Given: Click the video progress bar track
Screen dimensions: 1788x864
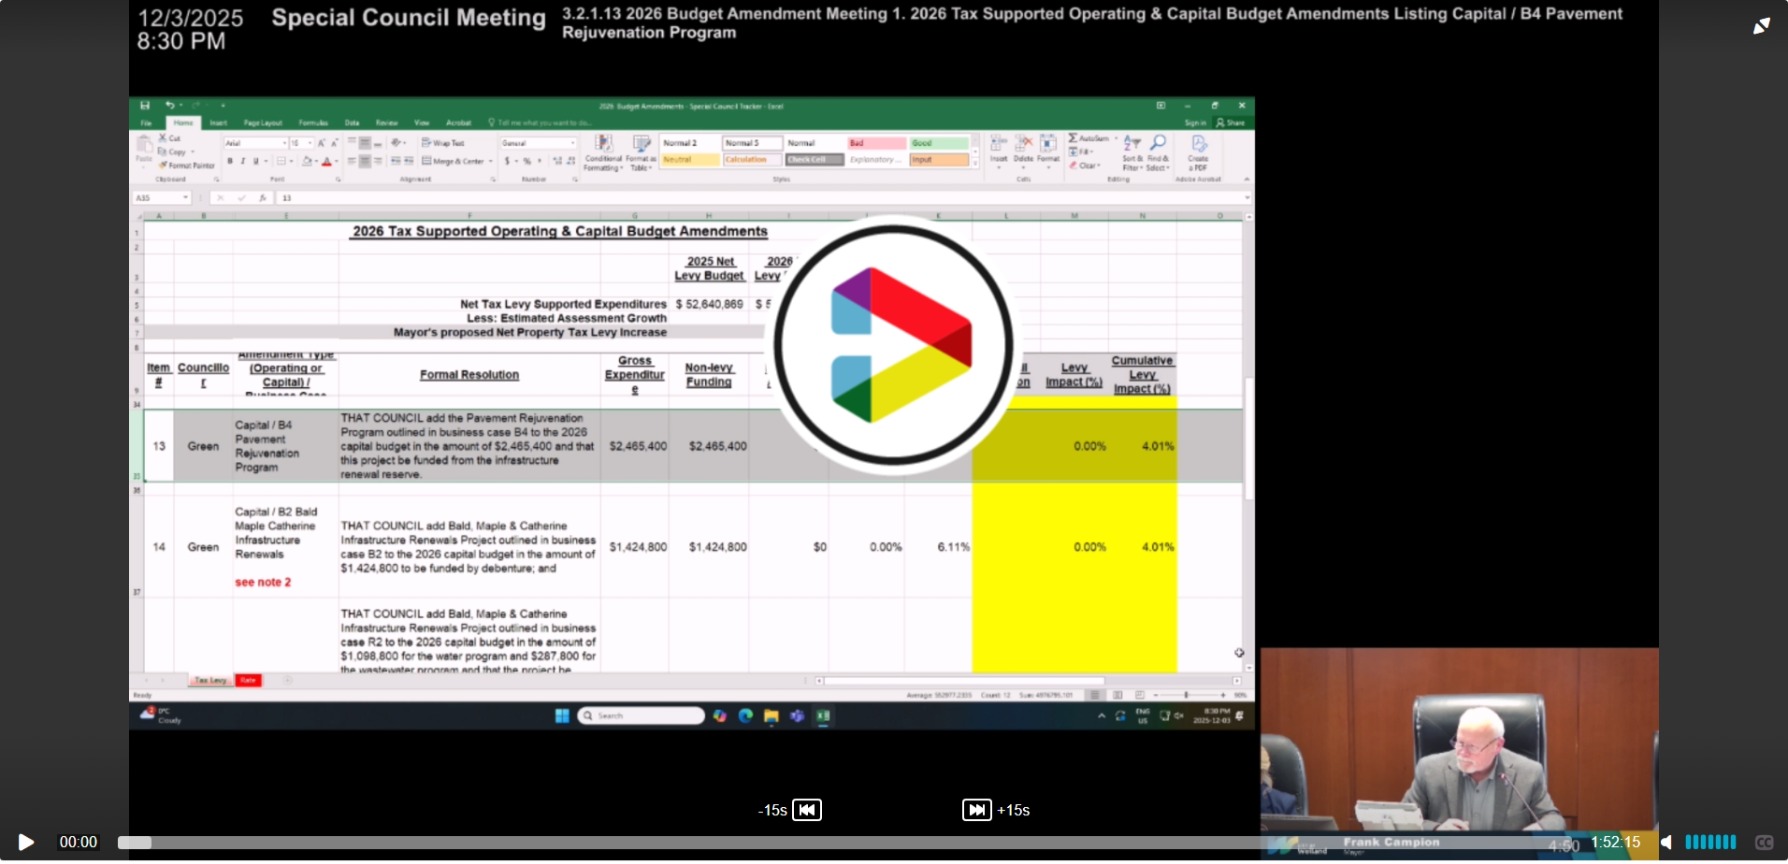Looking at the screenshot, I should point(700,842).
